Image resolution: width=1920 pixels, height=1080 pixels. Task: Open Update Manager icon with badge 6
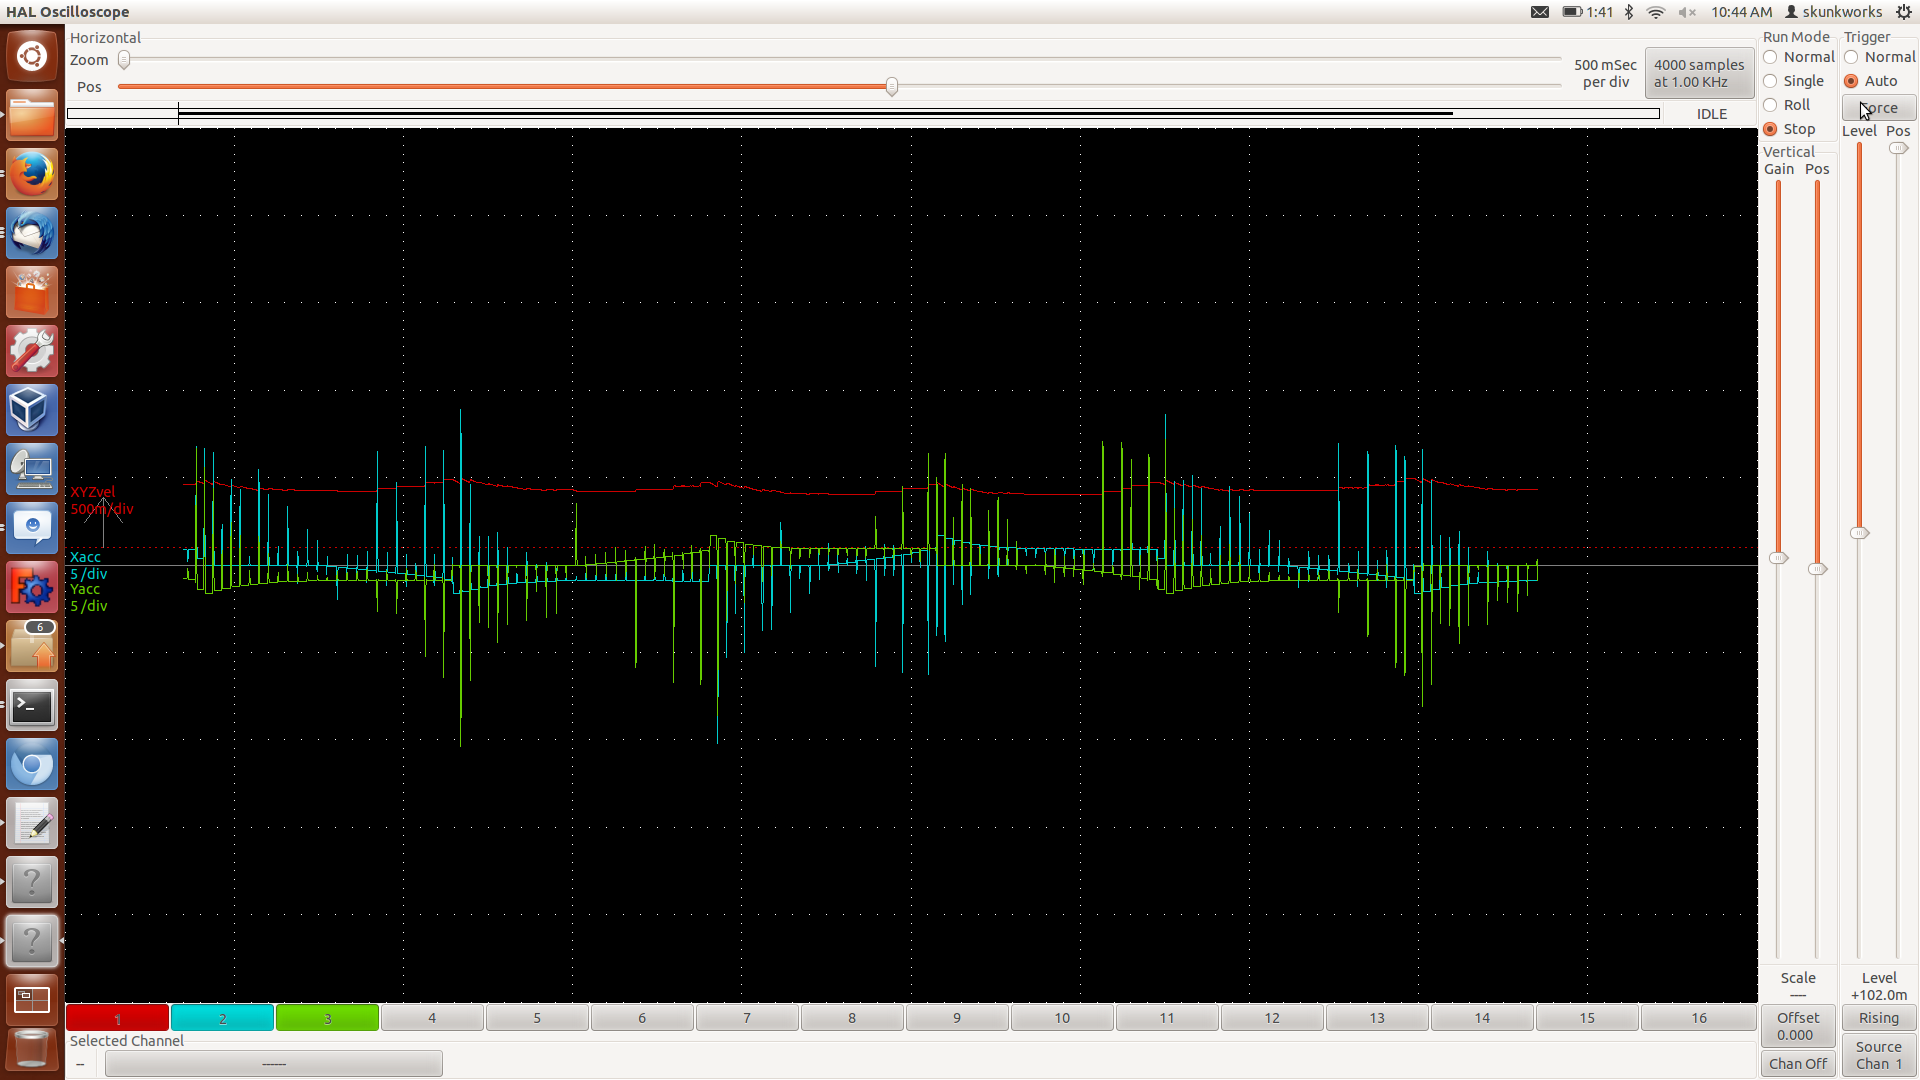click(32, 646)
